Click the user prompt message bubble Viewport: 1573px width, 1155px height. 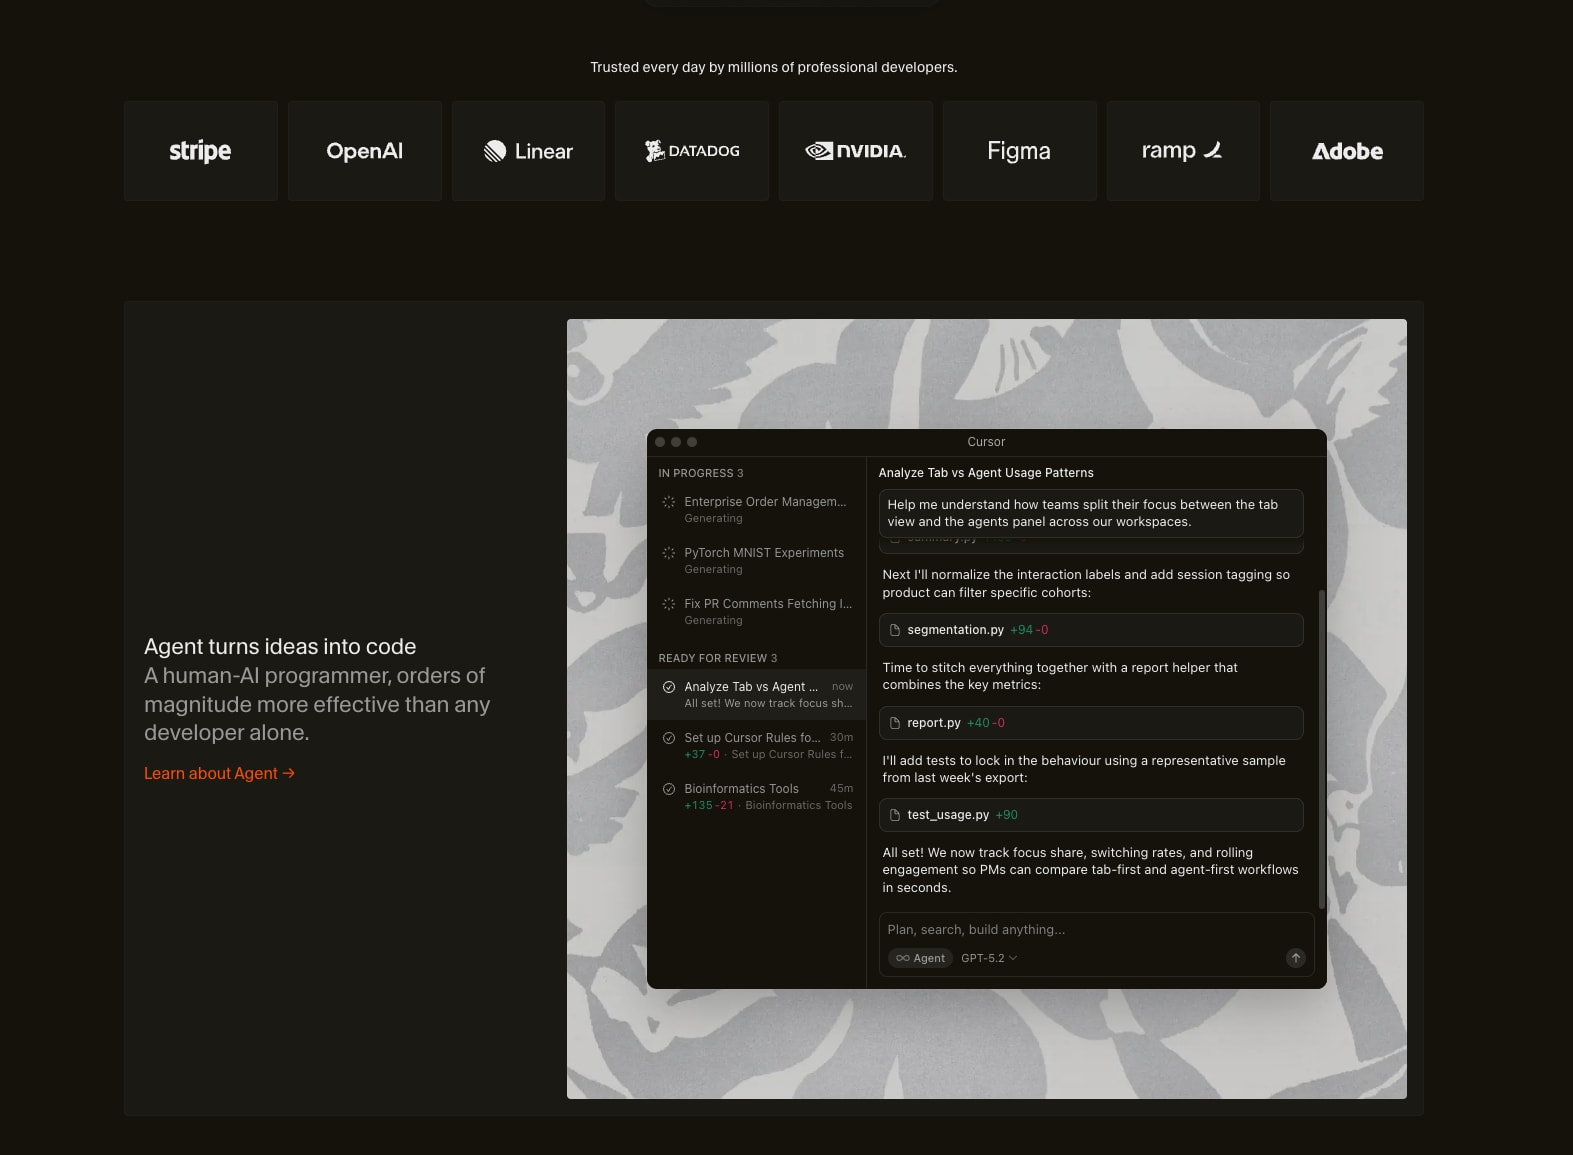[x=1091, y=513]
